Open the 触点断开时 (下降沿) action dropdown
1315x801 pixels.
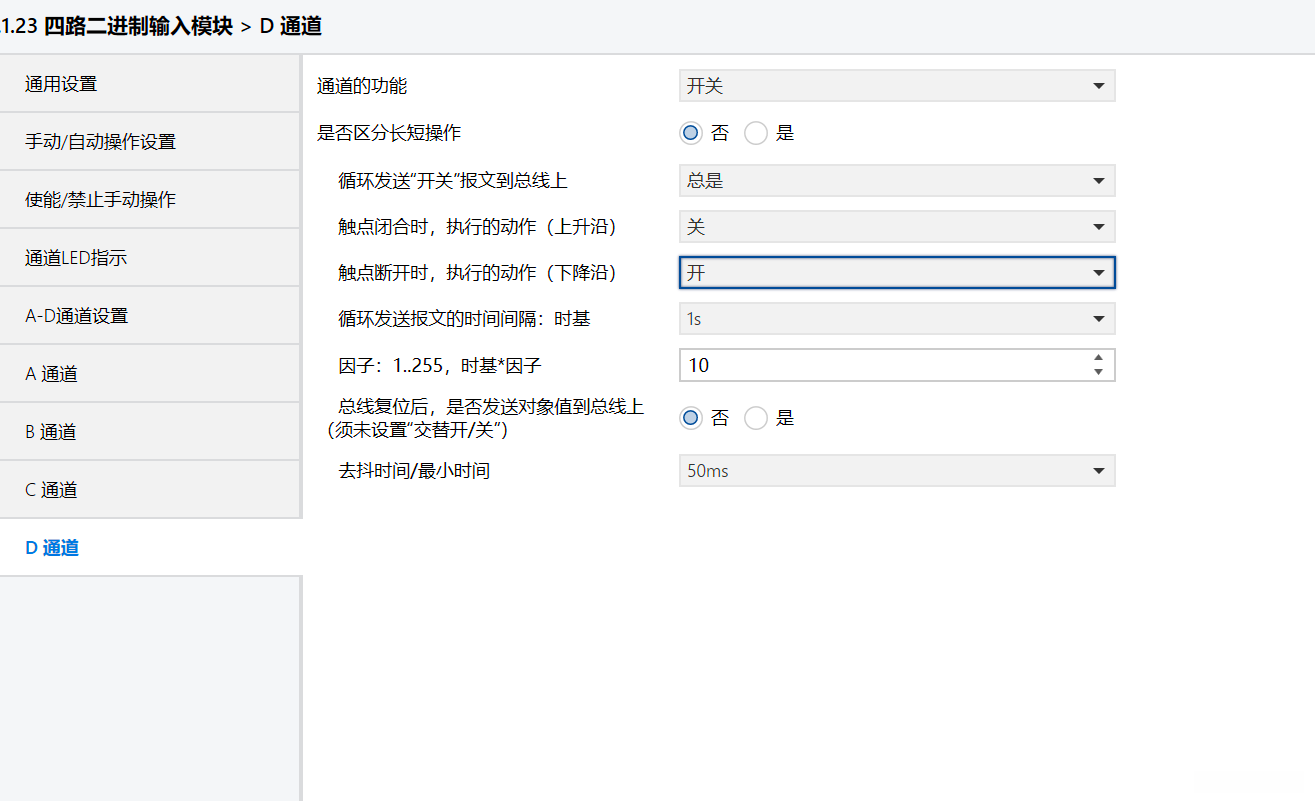point(896,272)
